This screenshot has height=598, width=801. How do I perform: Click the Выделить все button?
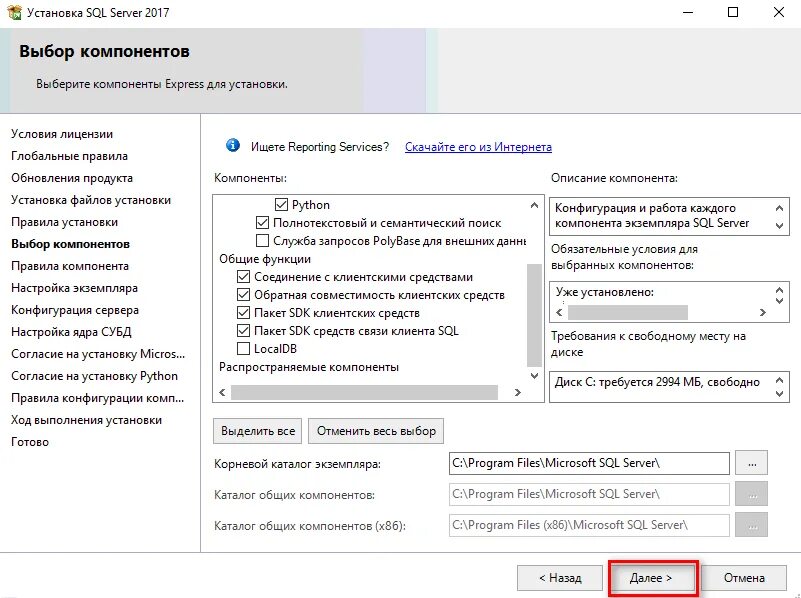coord(257,431)
